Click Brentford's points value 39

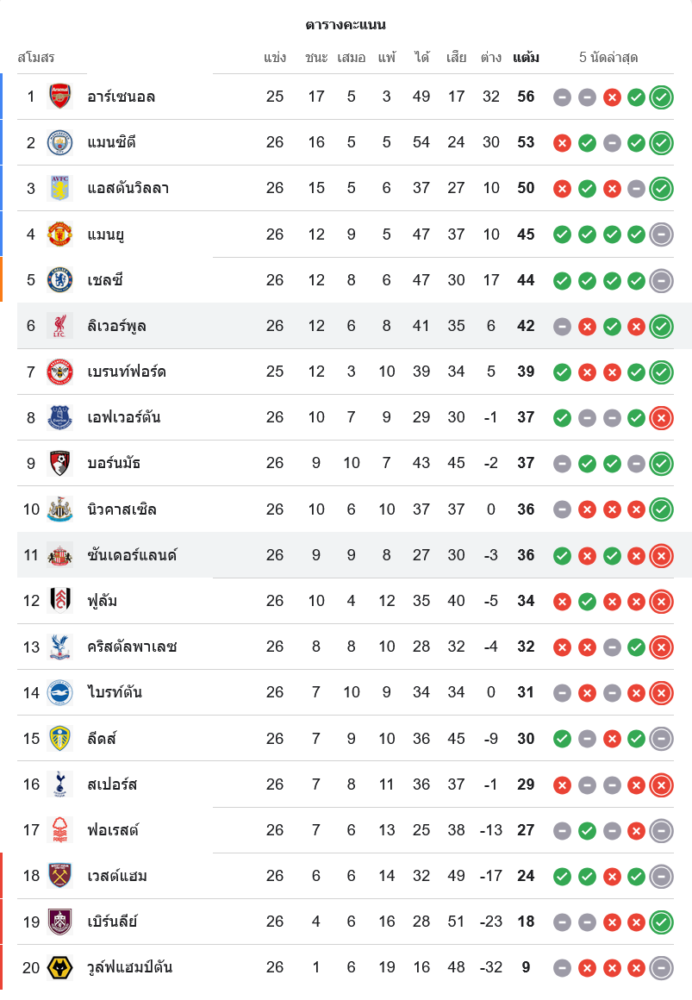526,372
